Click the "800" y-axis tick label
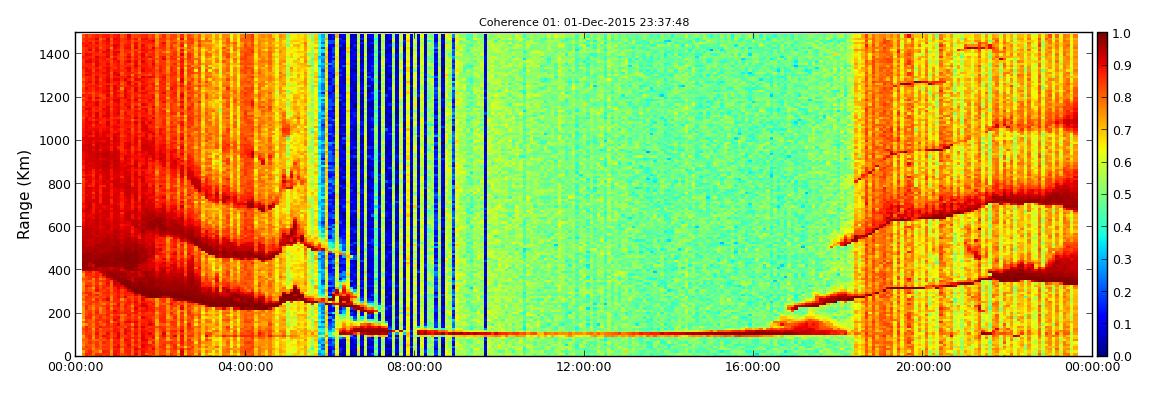The width and height of the screenshot is (1150, 407). (59, 184)
